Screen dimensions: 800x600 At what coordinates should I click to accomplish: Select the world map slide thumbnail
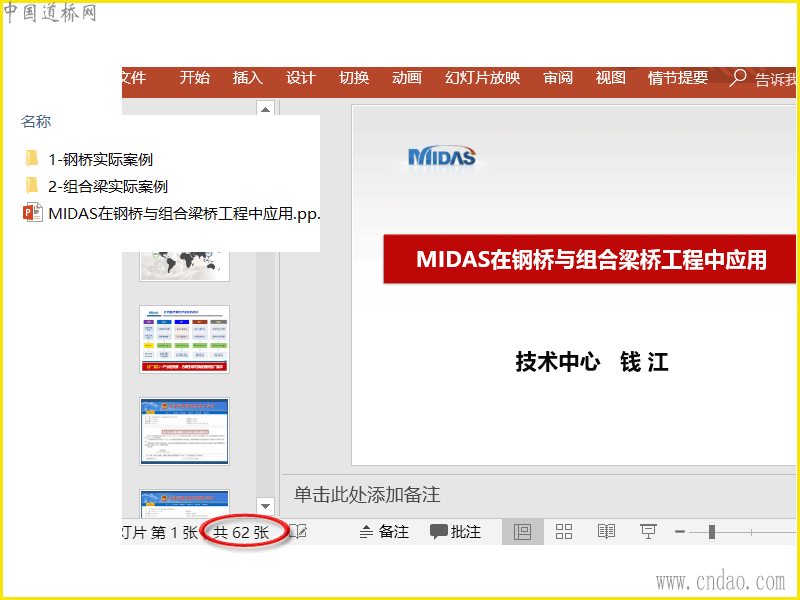(x=184, y=266)
